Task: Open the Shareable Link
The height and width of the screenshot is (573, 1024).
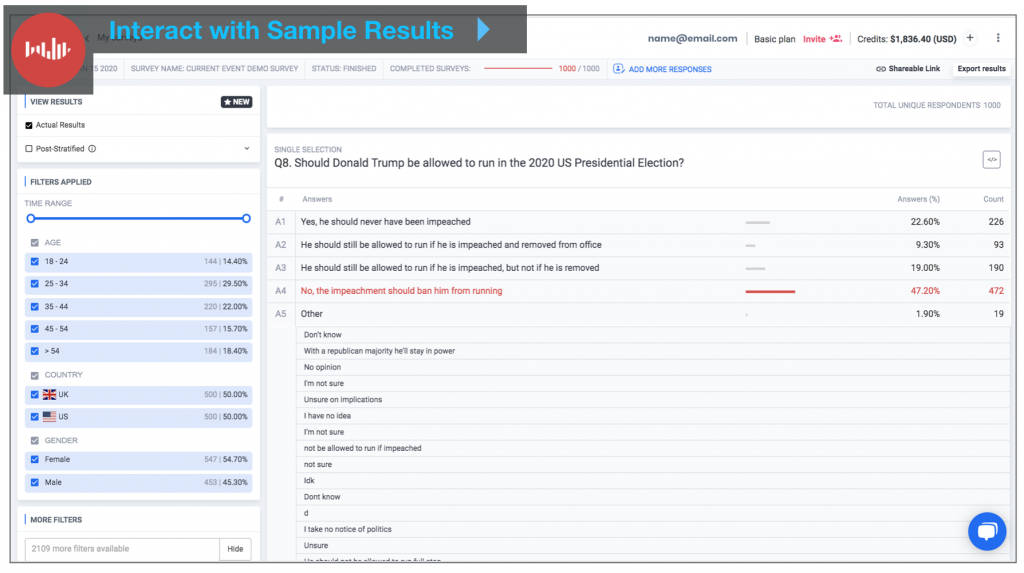Action: [x=908, y=69]
